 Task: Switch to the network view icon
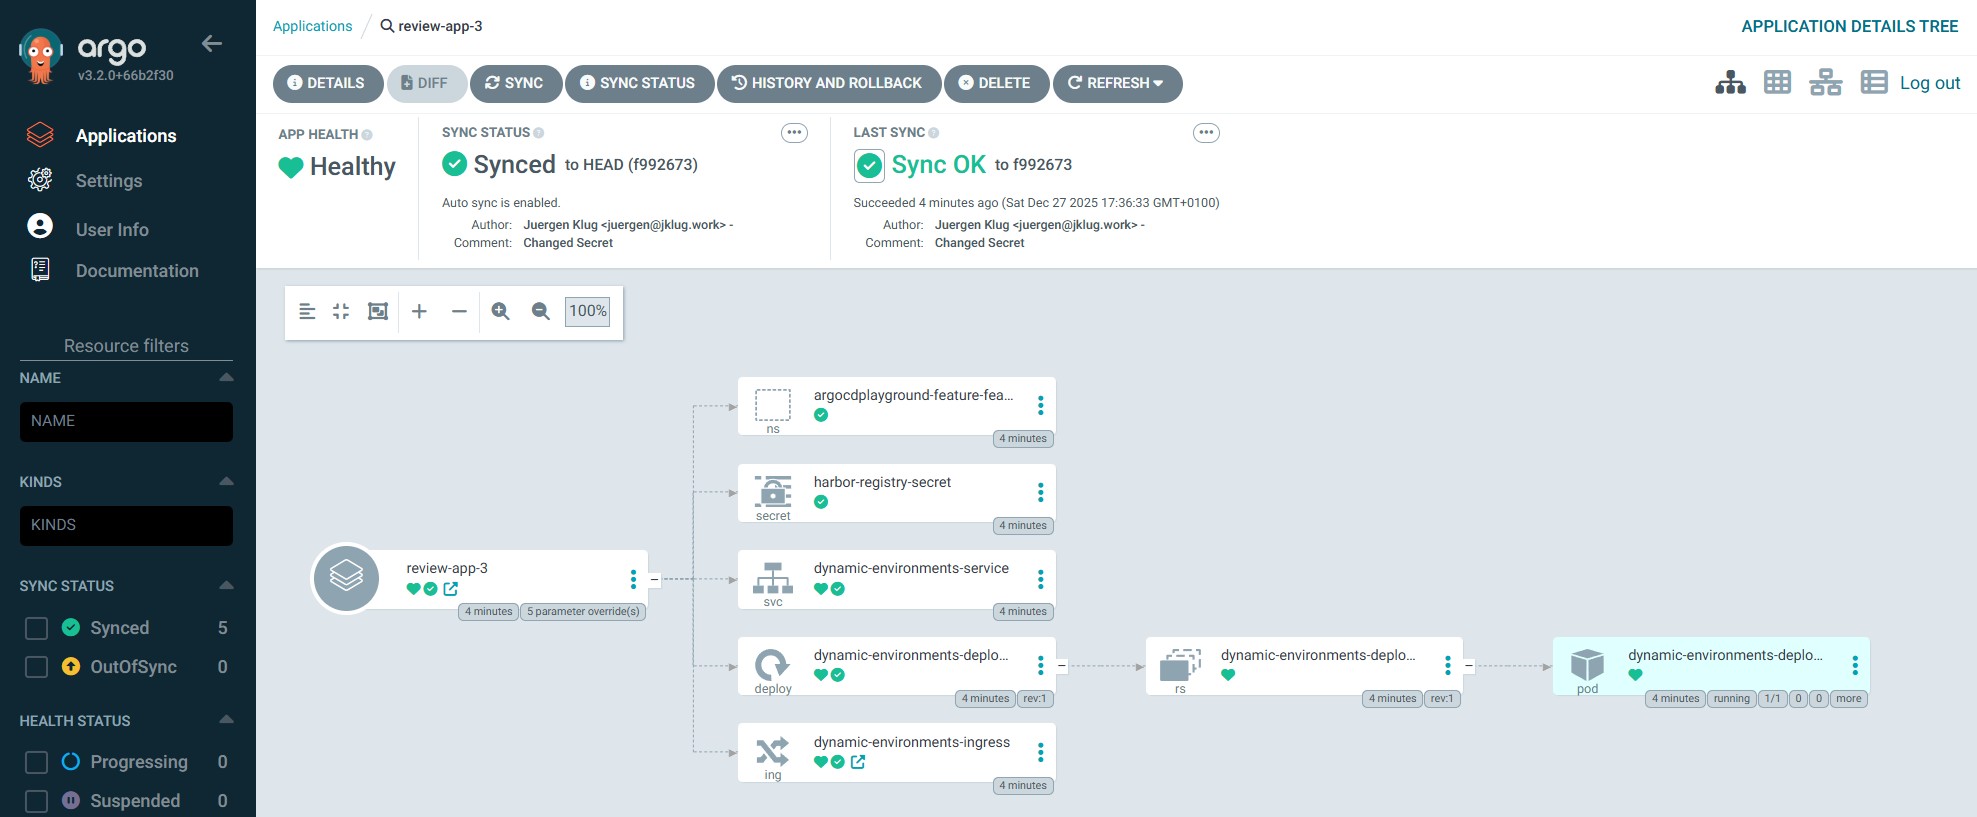click(1825, 82)
